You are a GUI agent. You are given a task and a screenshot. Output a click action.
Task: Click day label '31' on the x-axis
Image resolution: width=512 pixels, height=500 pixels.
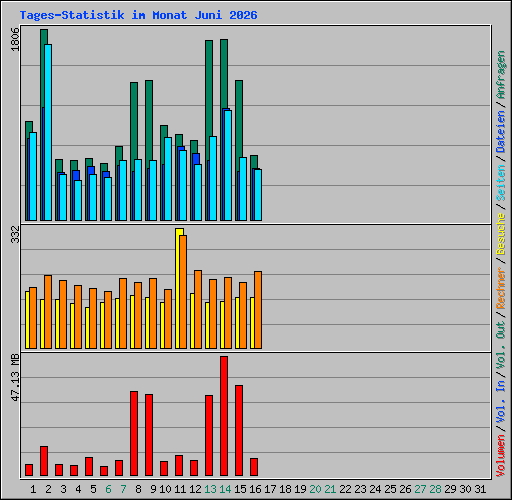[x=480, y=489]
